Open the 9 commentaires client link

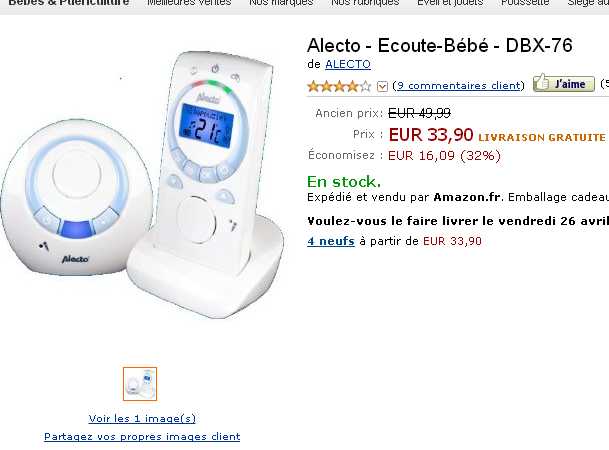coord(458,85)
